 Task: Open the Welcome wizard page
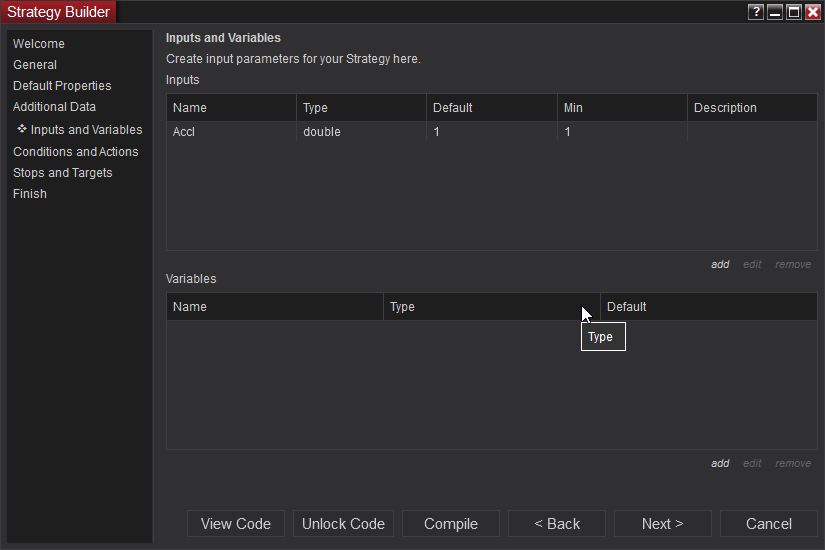pos(39,44)
